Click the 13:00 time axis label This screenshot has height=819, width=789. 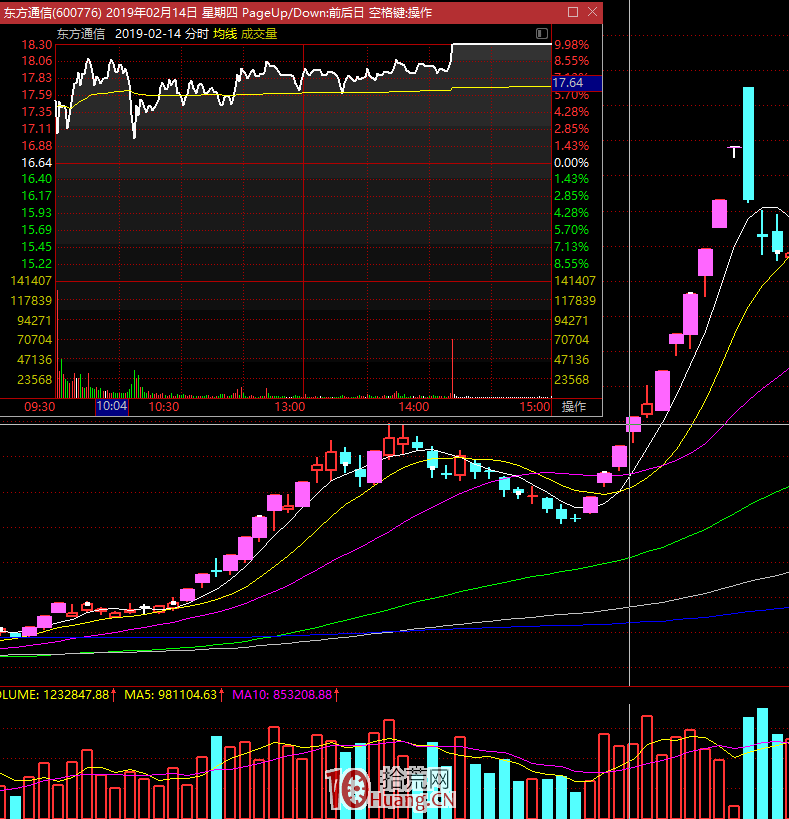pos(290,406)
